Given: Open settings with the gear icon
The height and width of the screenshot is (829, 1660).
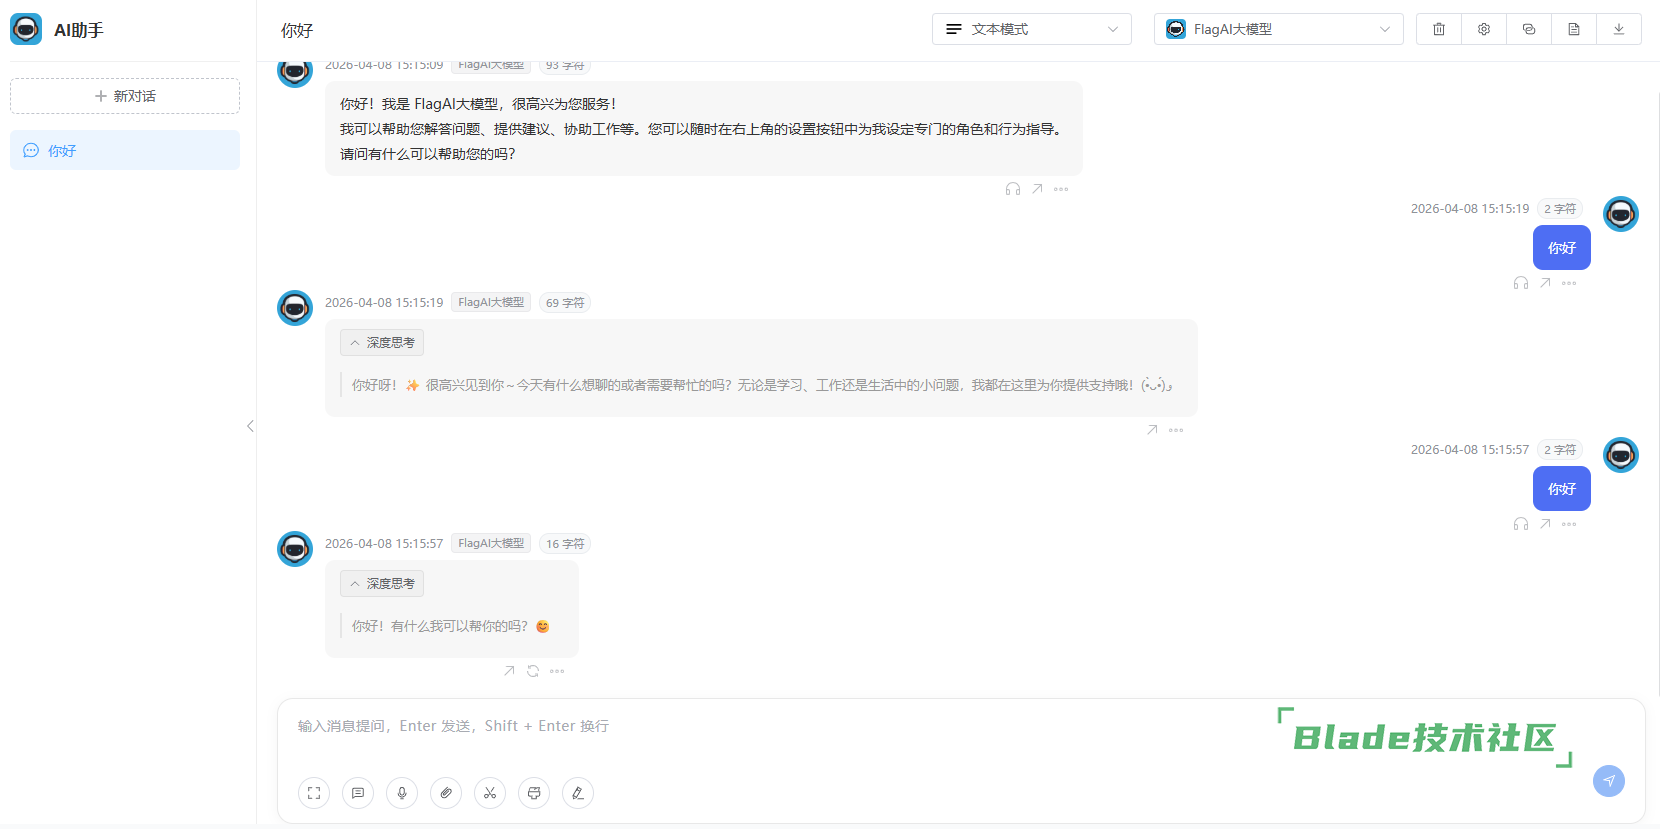Looking at the screenshot, I should (1484, 29).
